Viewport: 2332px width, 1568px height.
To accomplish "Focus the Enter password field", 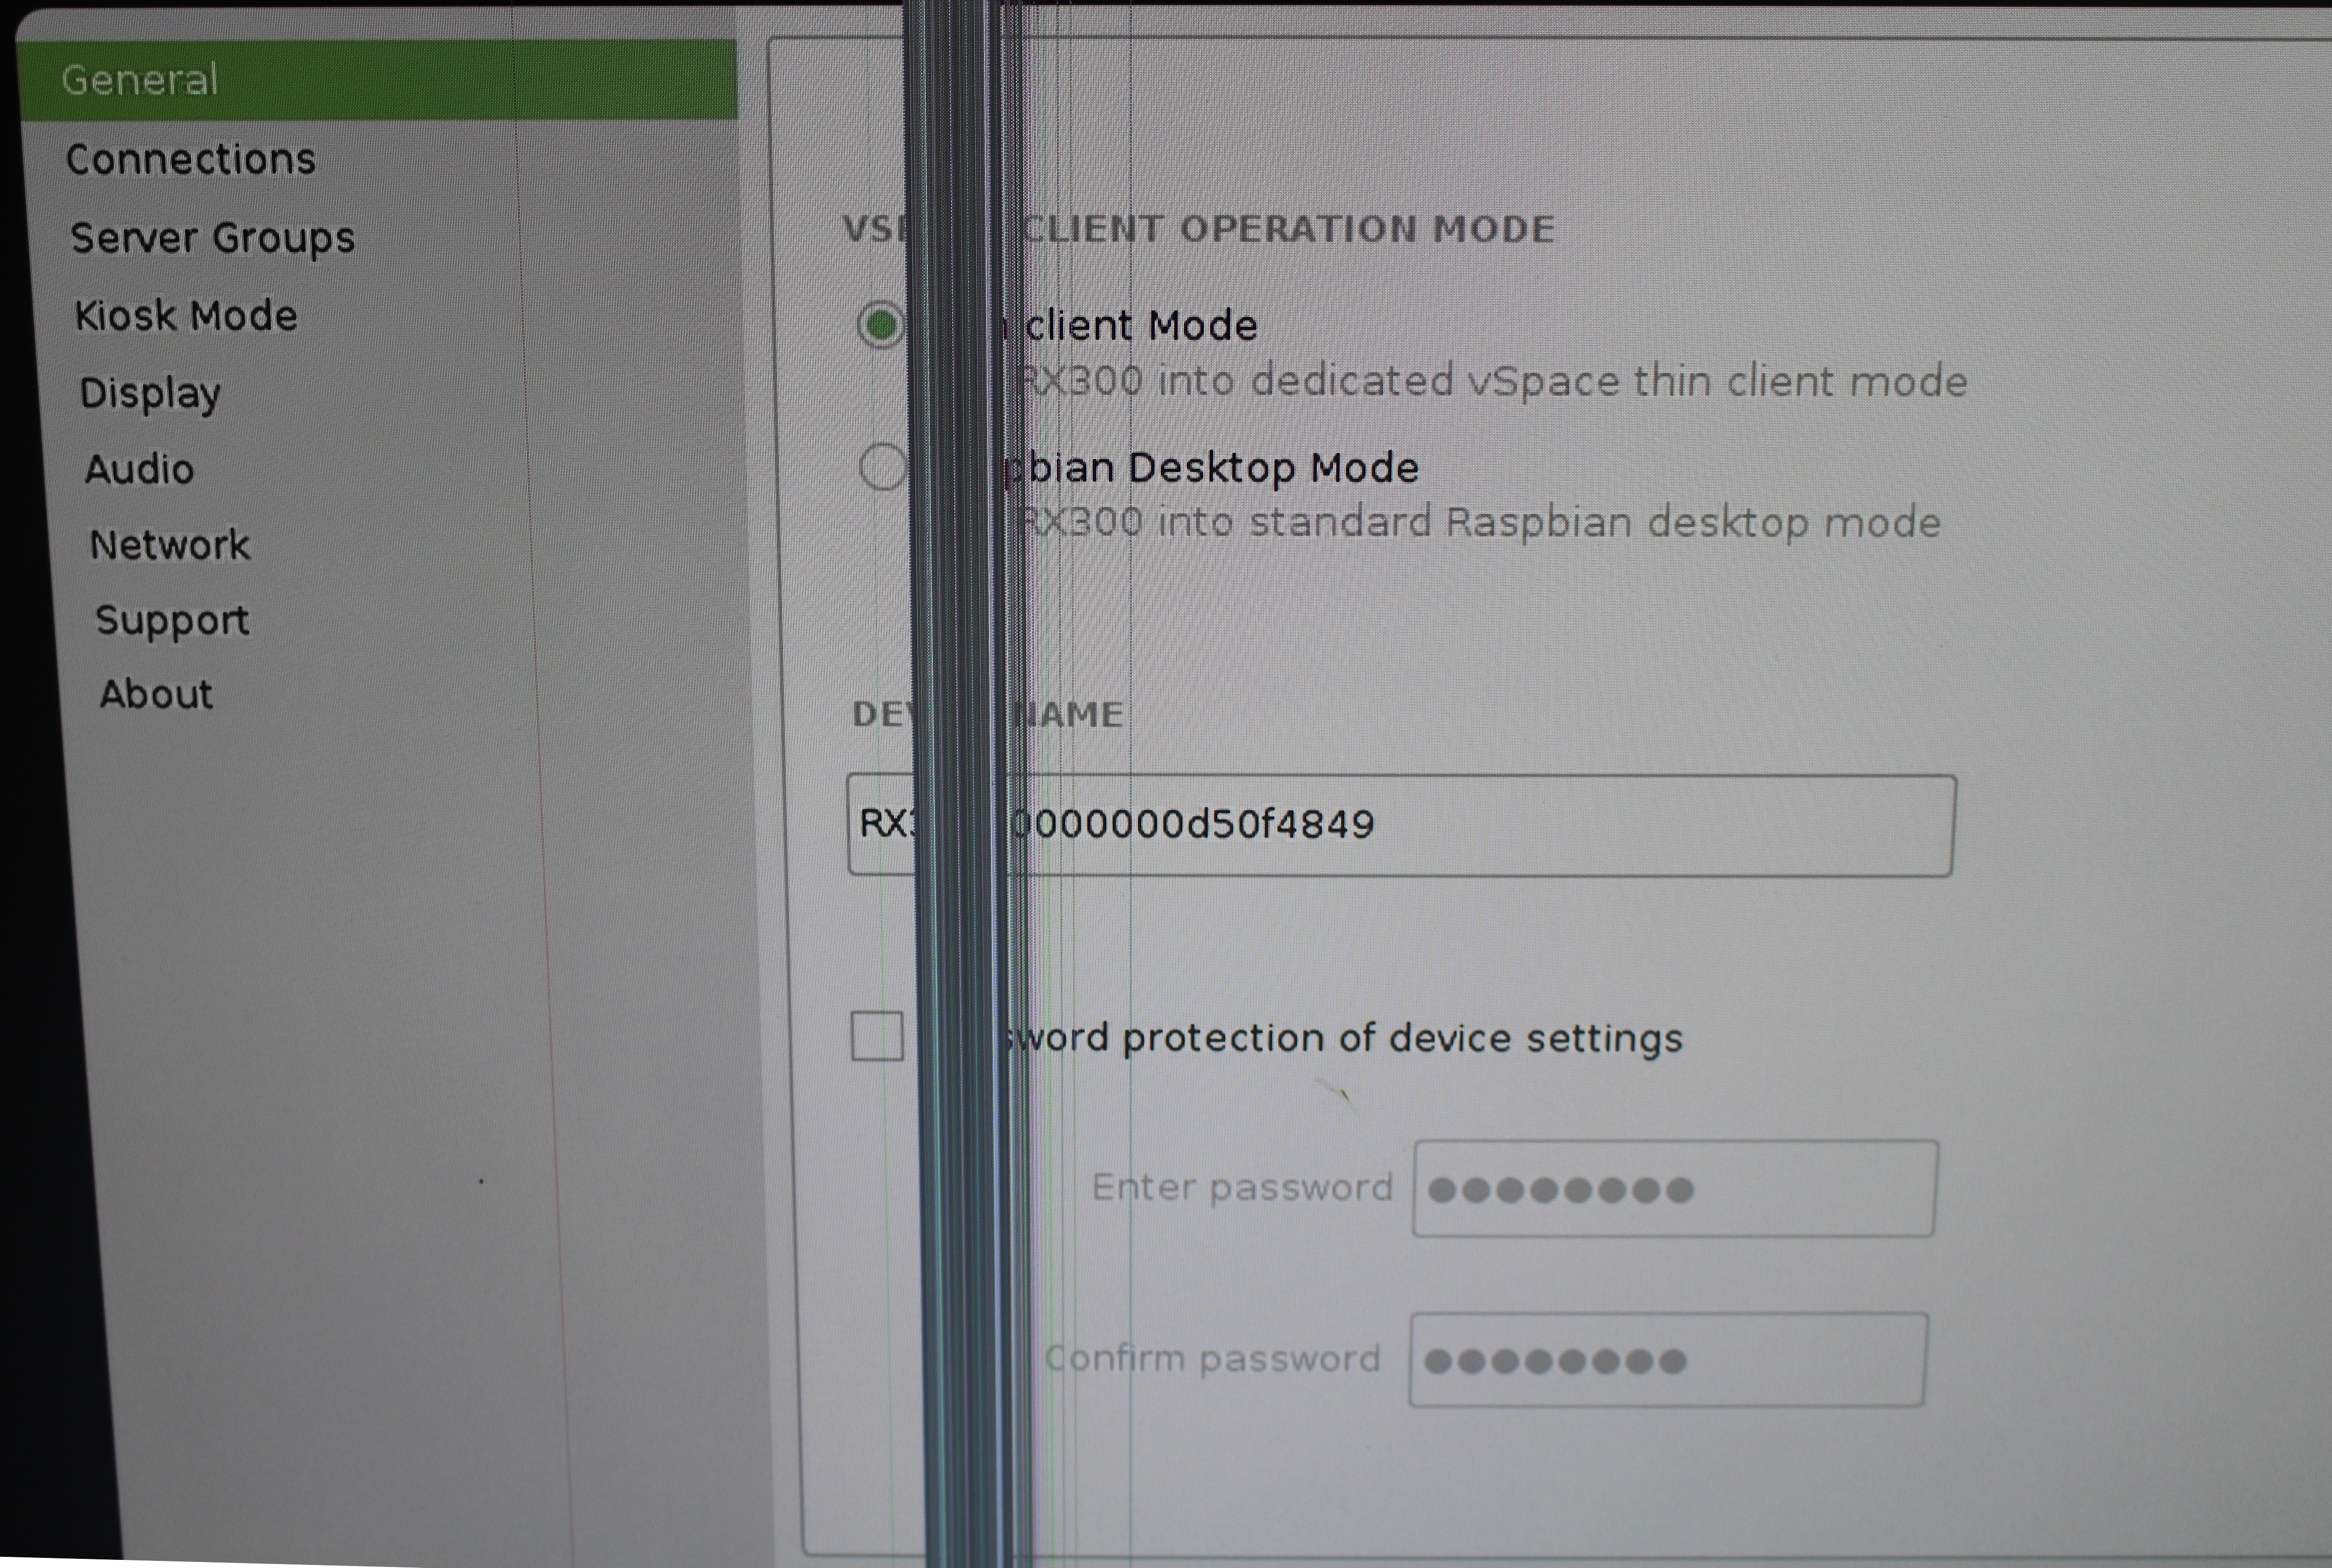I will 1675,1189.
